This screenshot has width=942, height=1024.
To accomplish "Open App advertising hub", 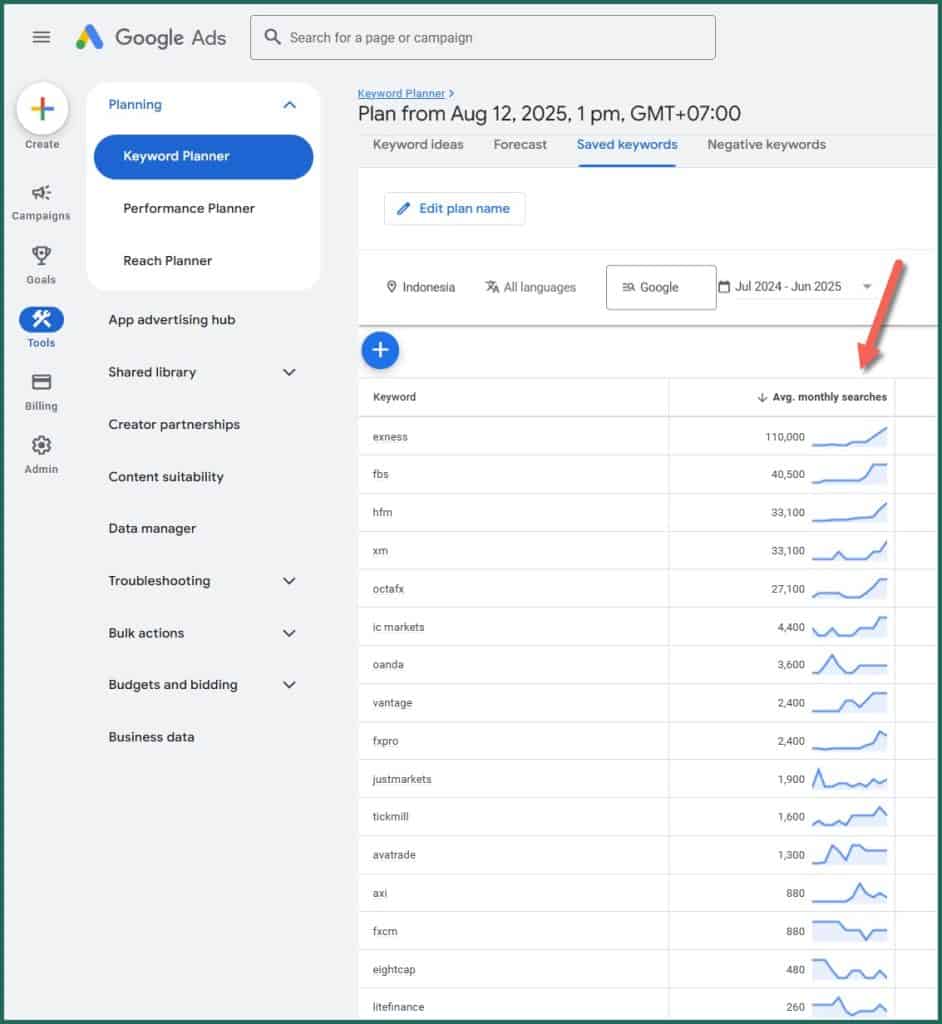I will (172, 320).
